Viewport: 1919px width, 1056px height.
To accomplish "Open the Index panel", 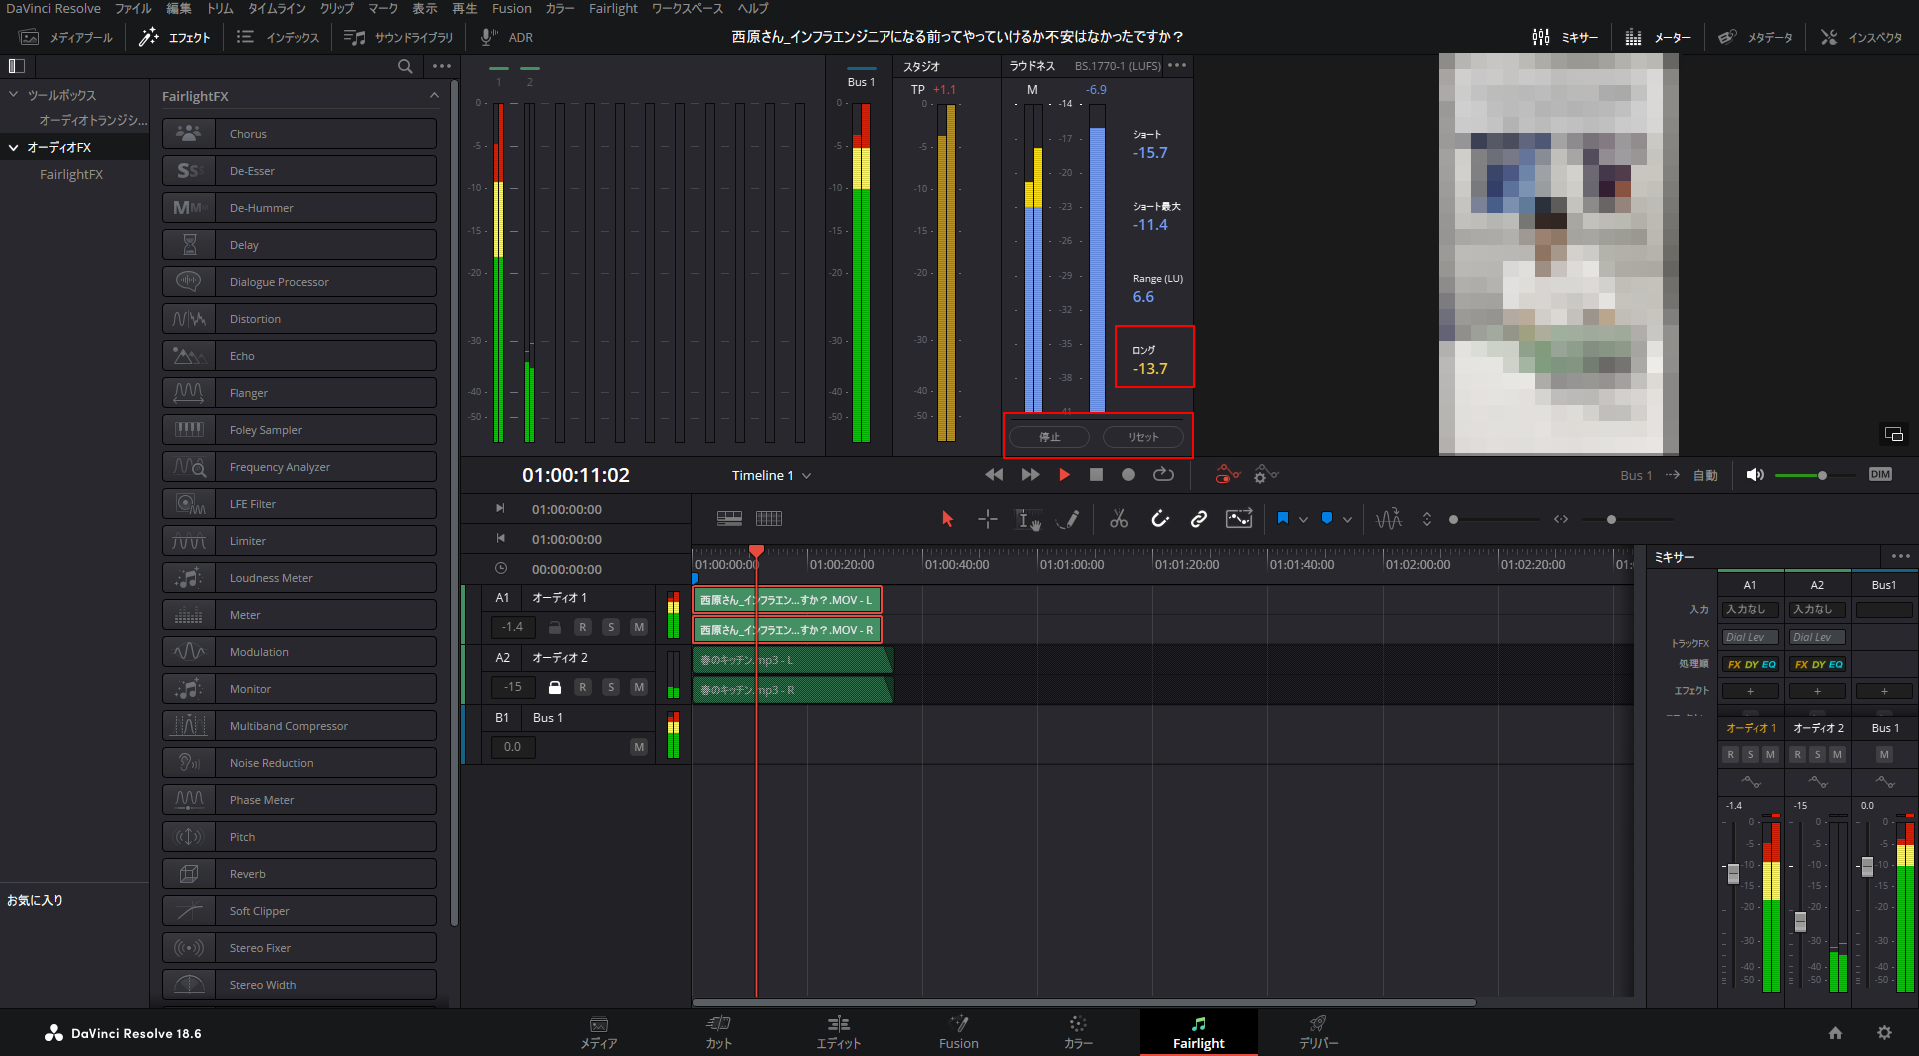I will click(x=278, y=37).
